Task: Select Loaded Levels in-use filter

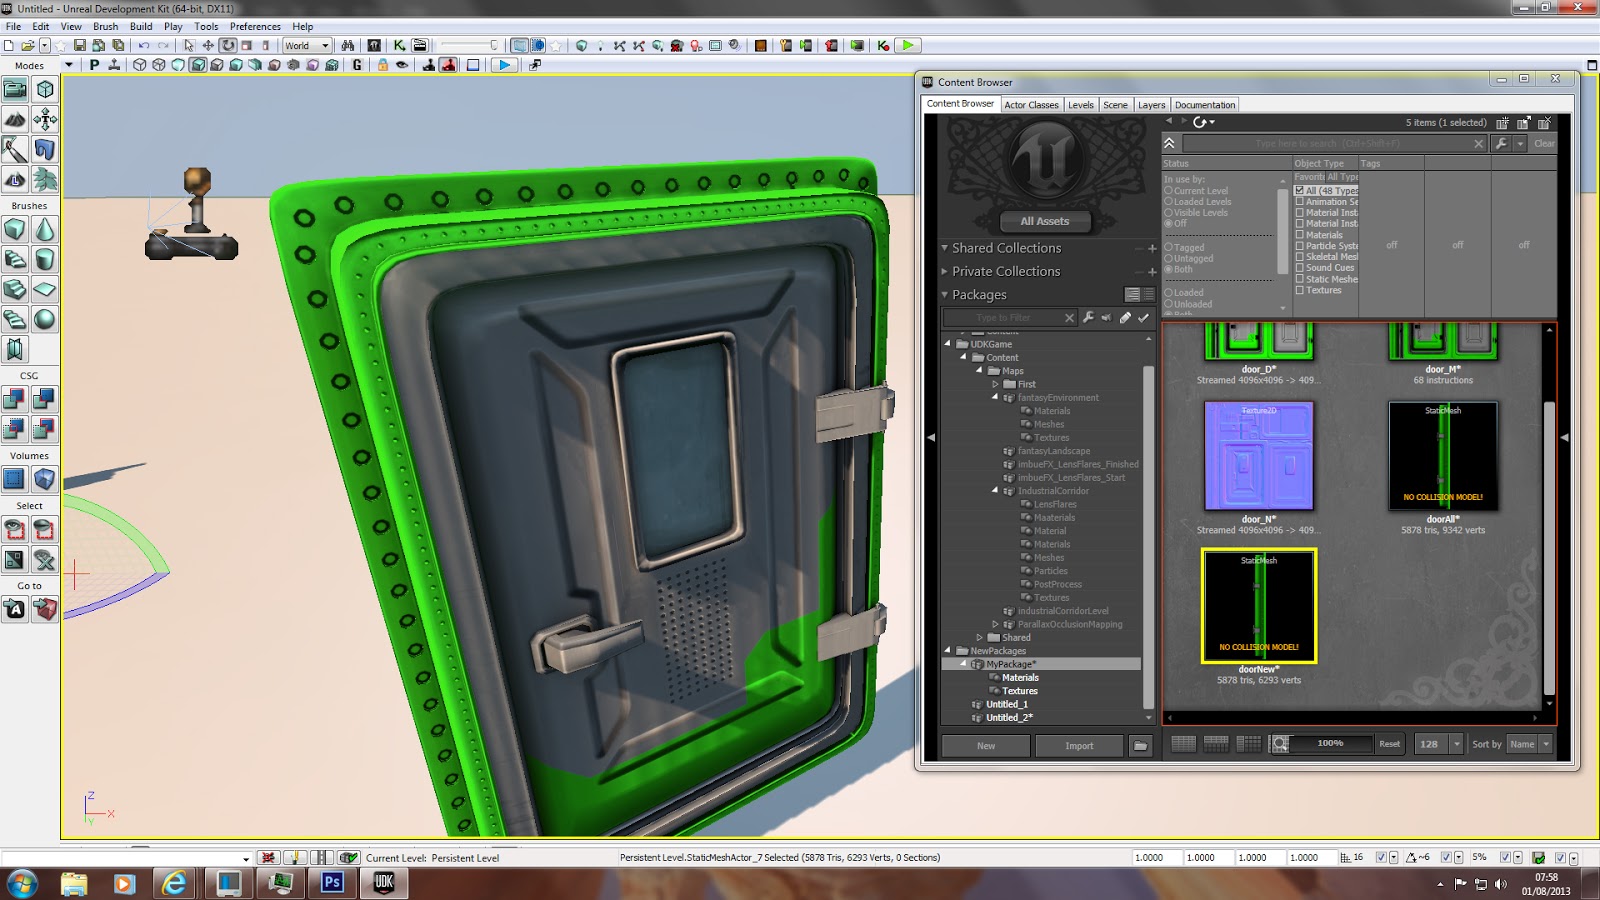Action: pos(1197,202)
